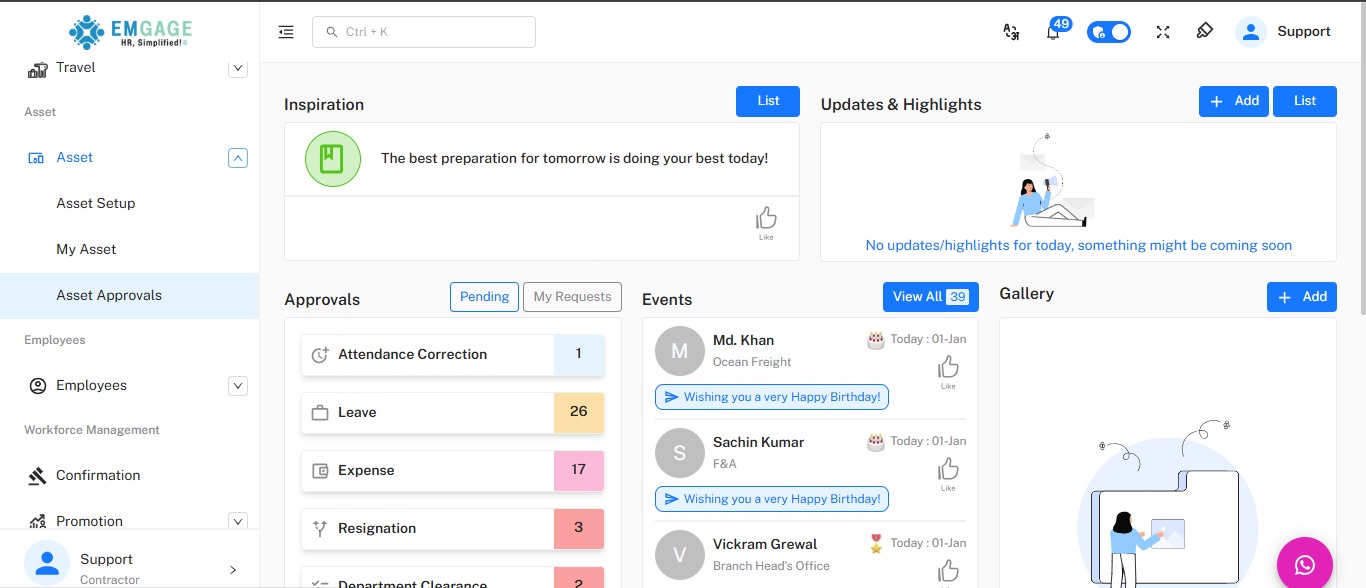Like the Inspiration quote of the day
Screen dimensions: 1366x588
(x=766, y=218)
